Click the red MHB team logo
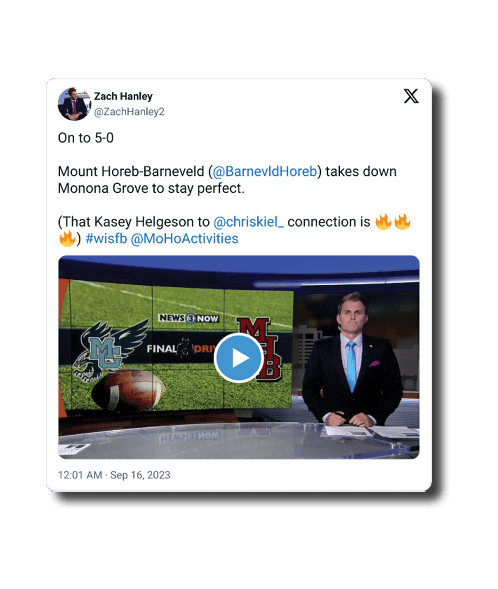Screen dimensions: 498x589 click(x=259, y=349)
